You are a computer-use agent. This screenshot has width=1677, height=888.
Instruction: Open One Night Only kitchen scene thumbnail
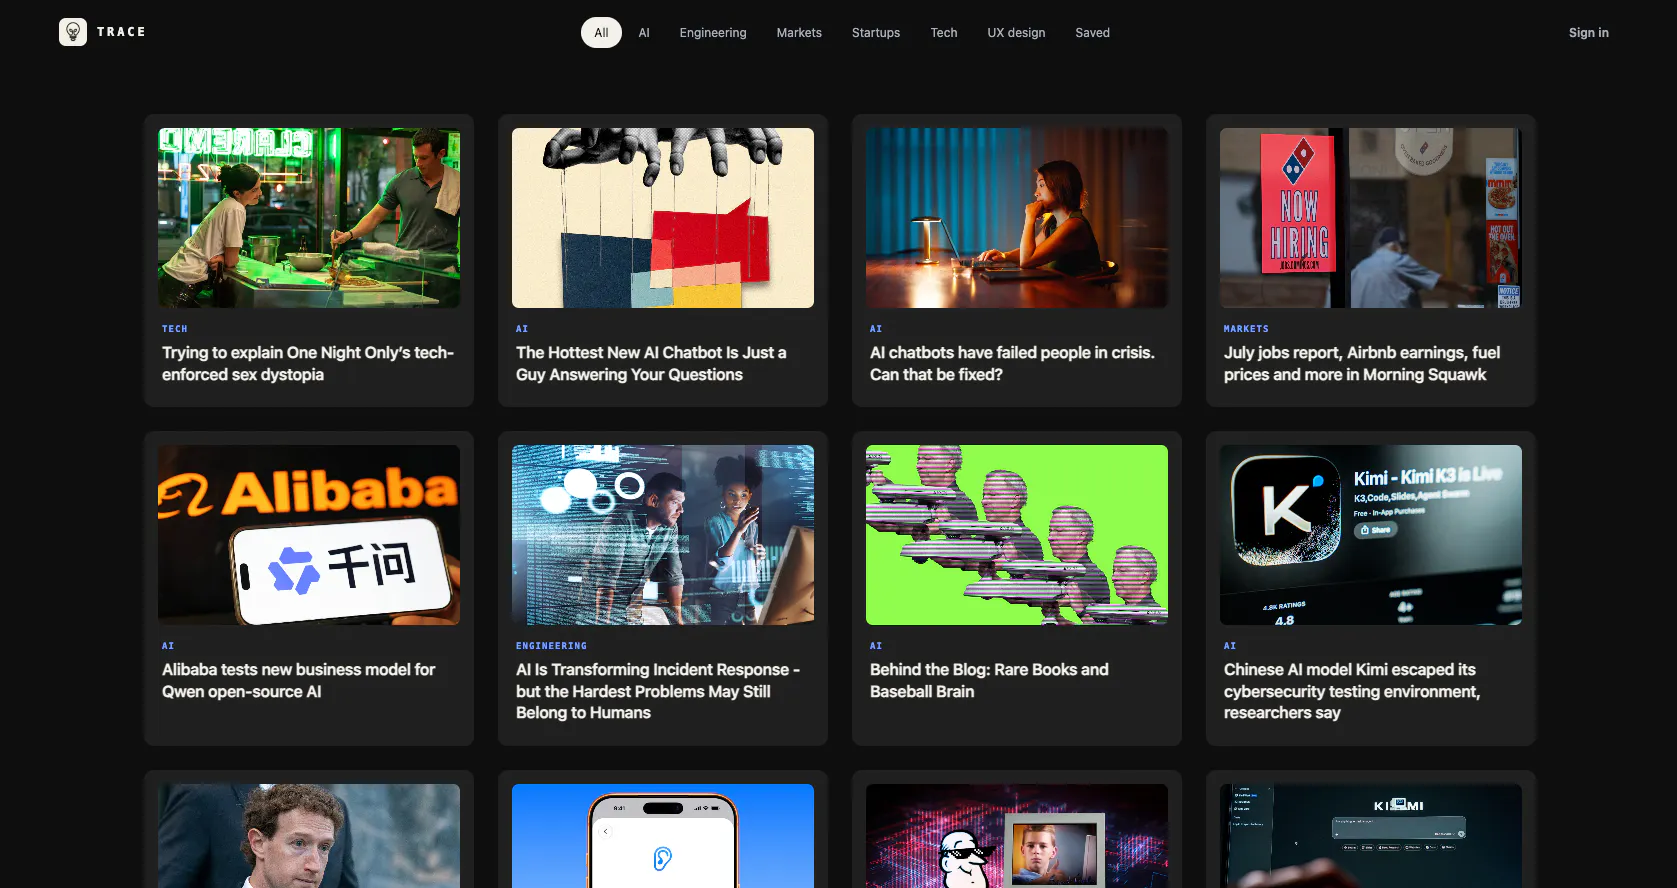[x=309, y=218]
